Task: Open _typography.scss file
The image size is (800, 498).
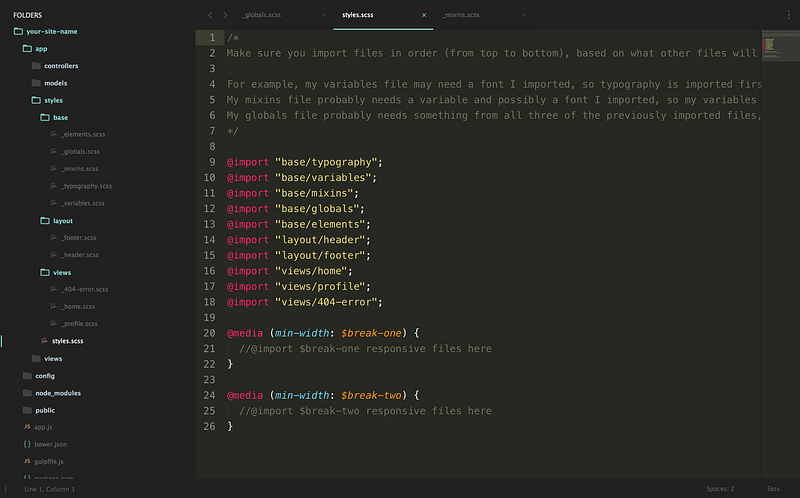Action: pos(86,186)
